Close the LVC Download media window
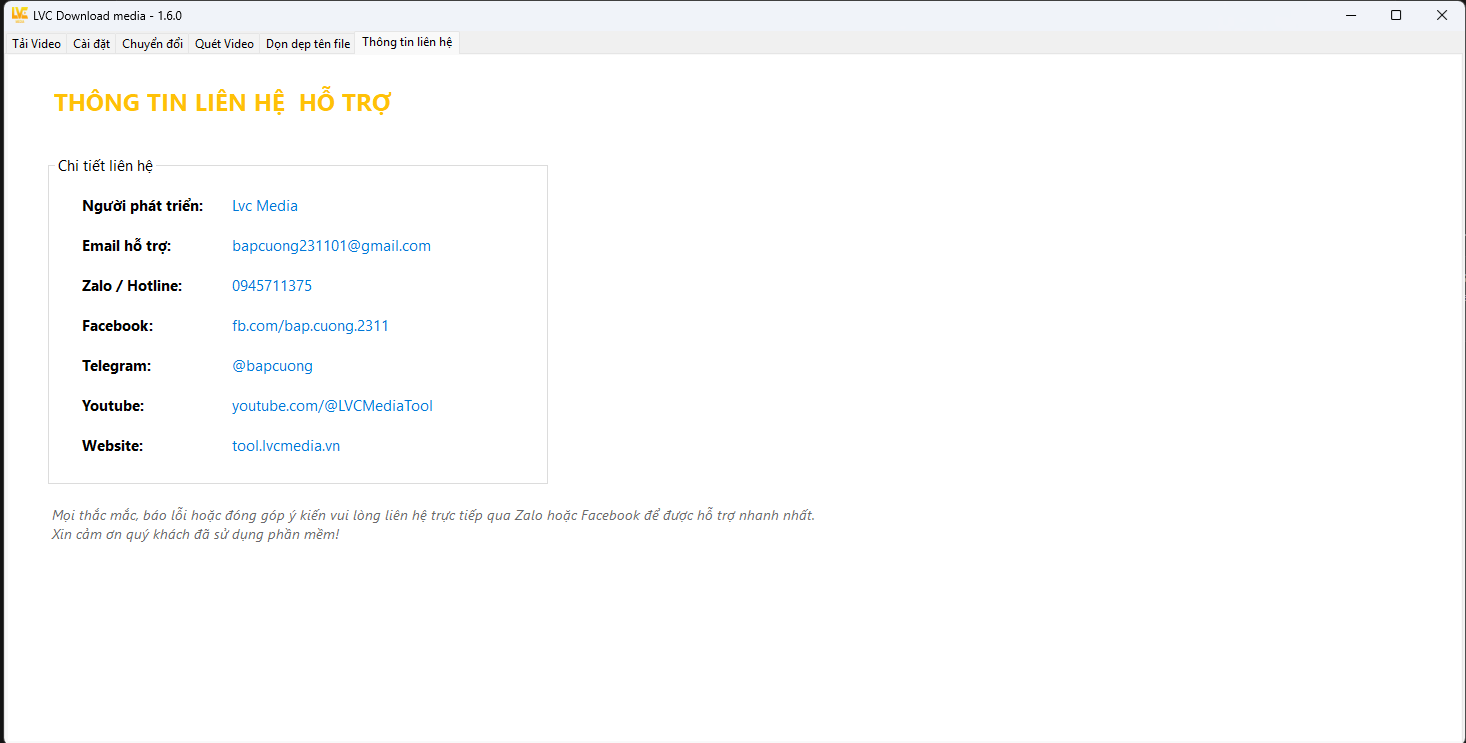1466x743 pixels. pos(1442,15)
